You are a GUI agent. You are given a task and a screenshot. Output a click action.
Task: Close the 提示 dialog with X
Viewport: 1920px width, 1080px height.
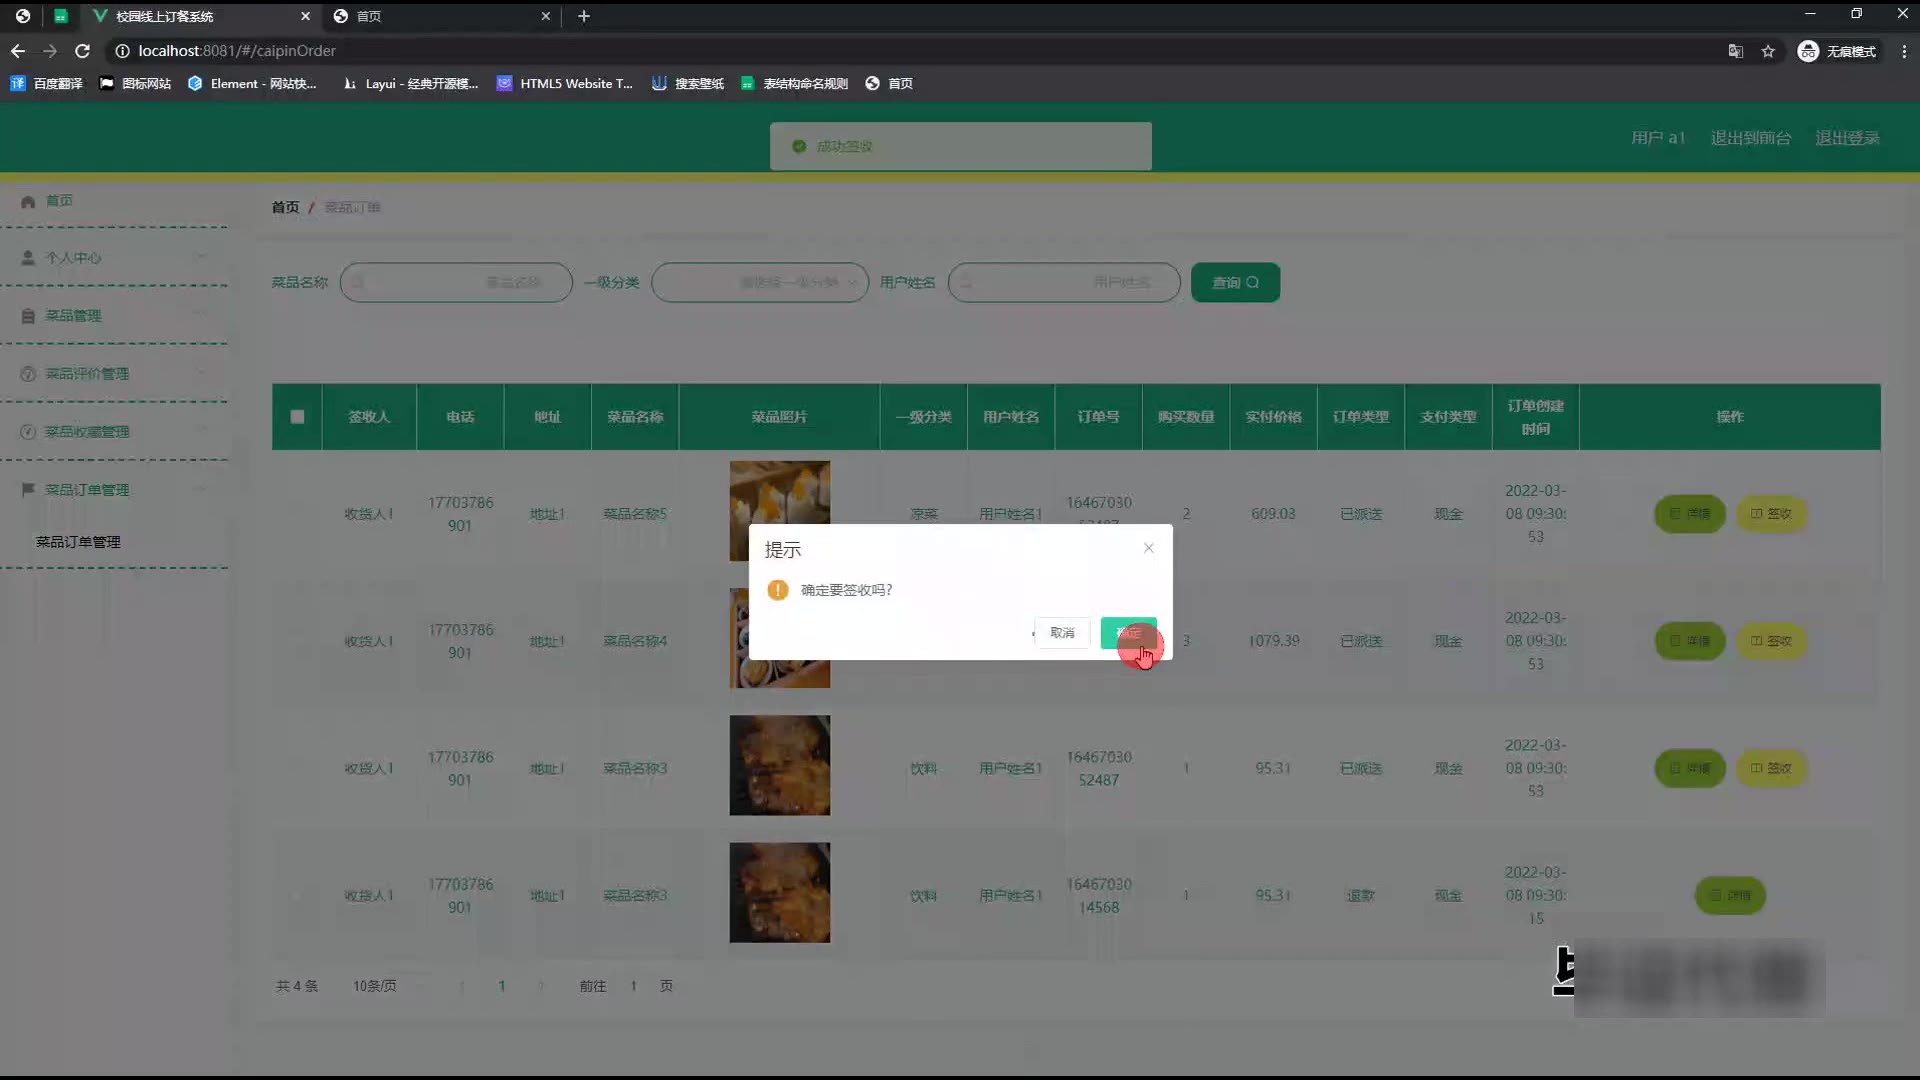tap(1149, 548)
